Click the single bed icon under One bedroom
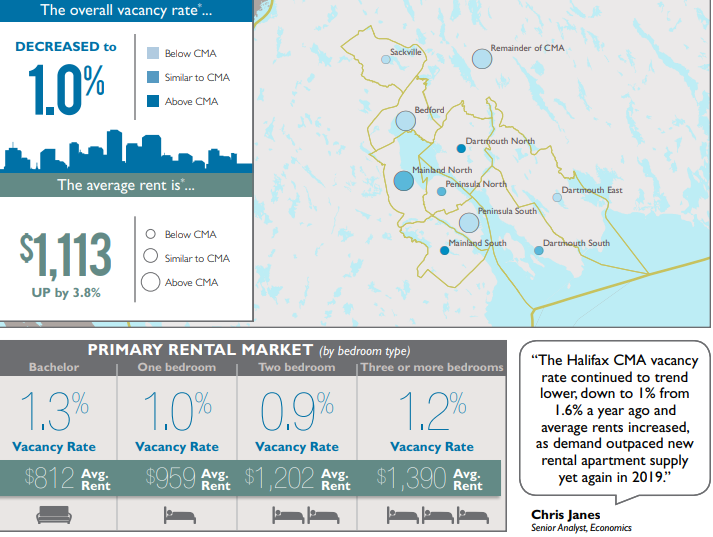 coord(177,515)
